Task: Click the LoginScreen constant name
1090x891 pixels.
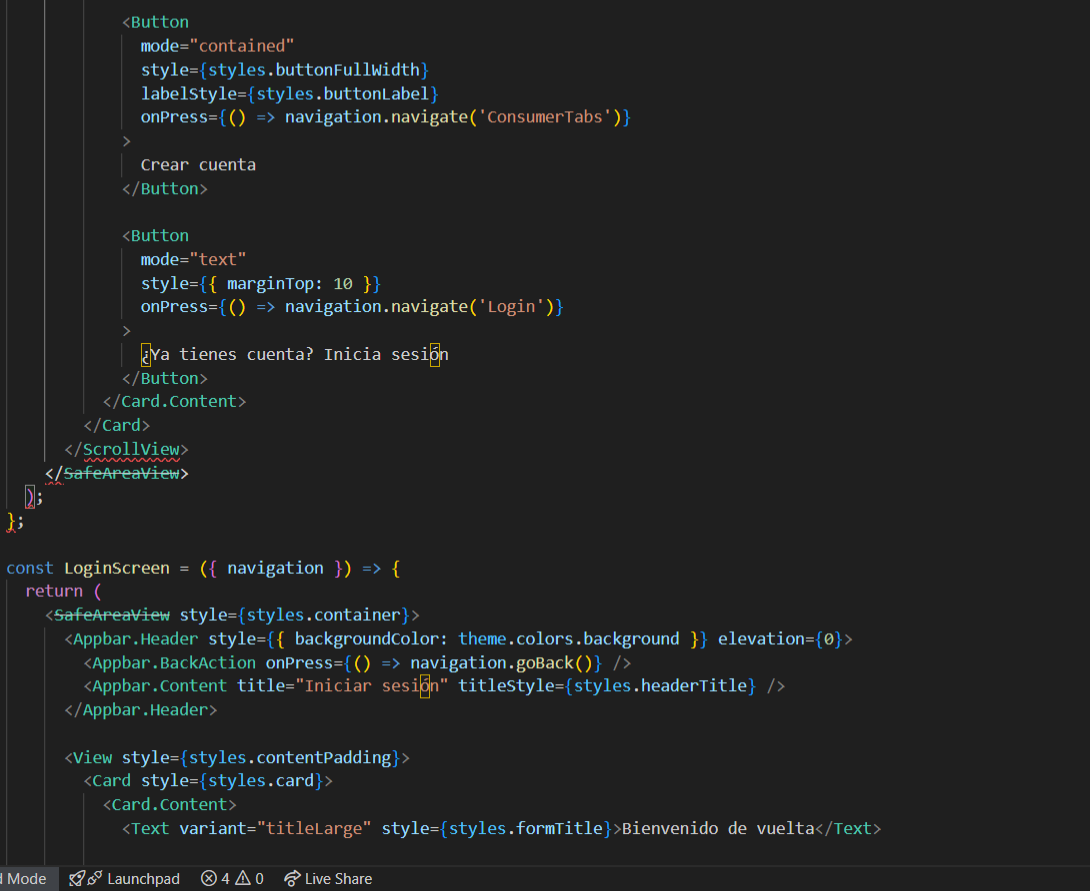Action: [x=117, y=568]
